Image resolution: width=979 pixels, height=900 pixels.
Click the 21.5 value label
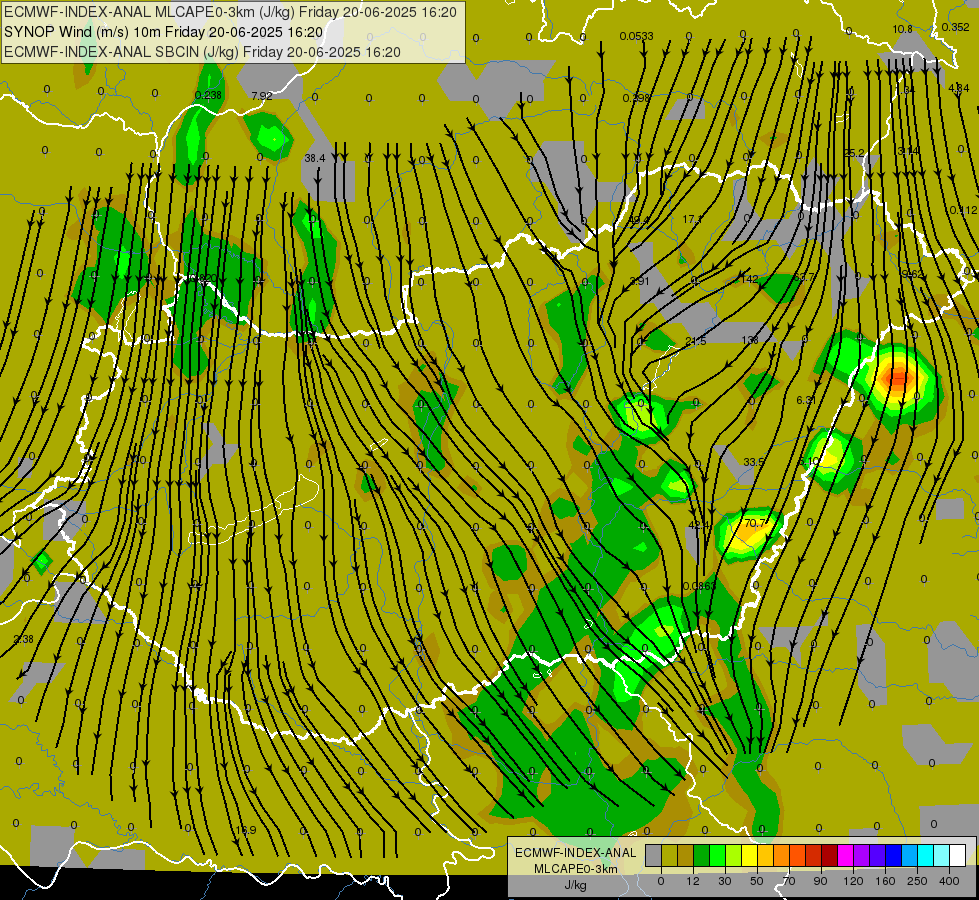pos(696,341)
